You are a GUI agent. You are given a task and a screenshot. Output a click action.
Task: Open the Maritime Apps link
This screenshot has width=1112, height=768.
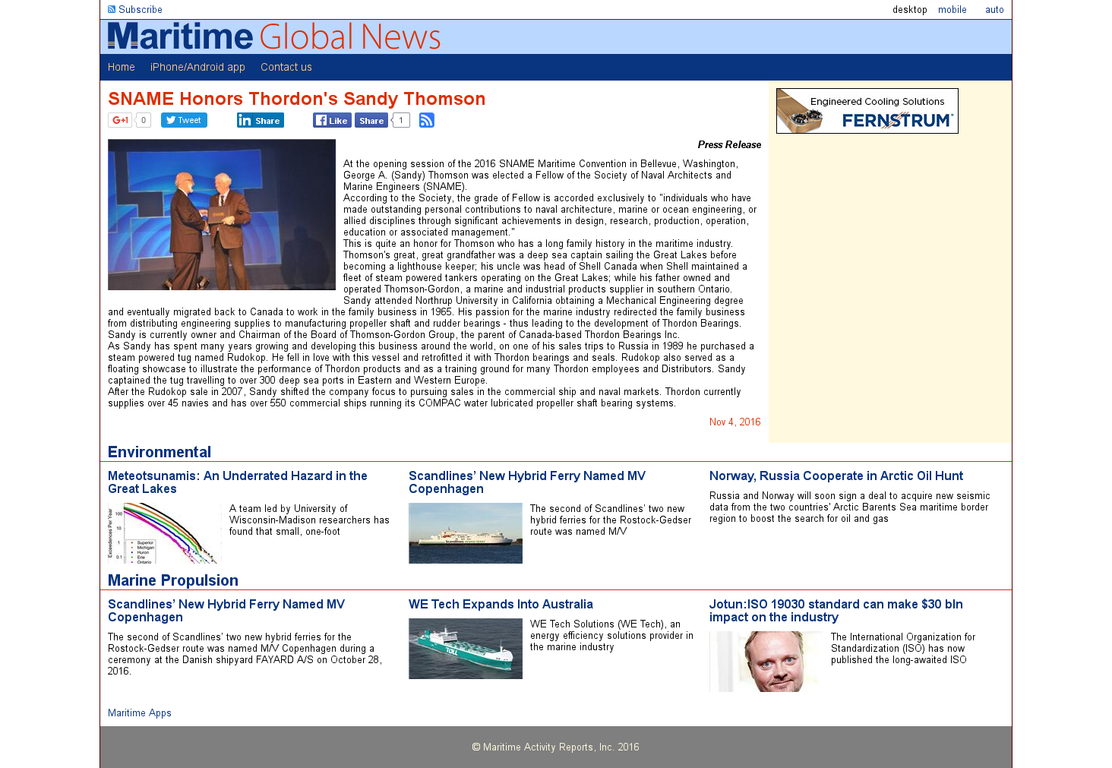[x=140, y=713]
